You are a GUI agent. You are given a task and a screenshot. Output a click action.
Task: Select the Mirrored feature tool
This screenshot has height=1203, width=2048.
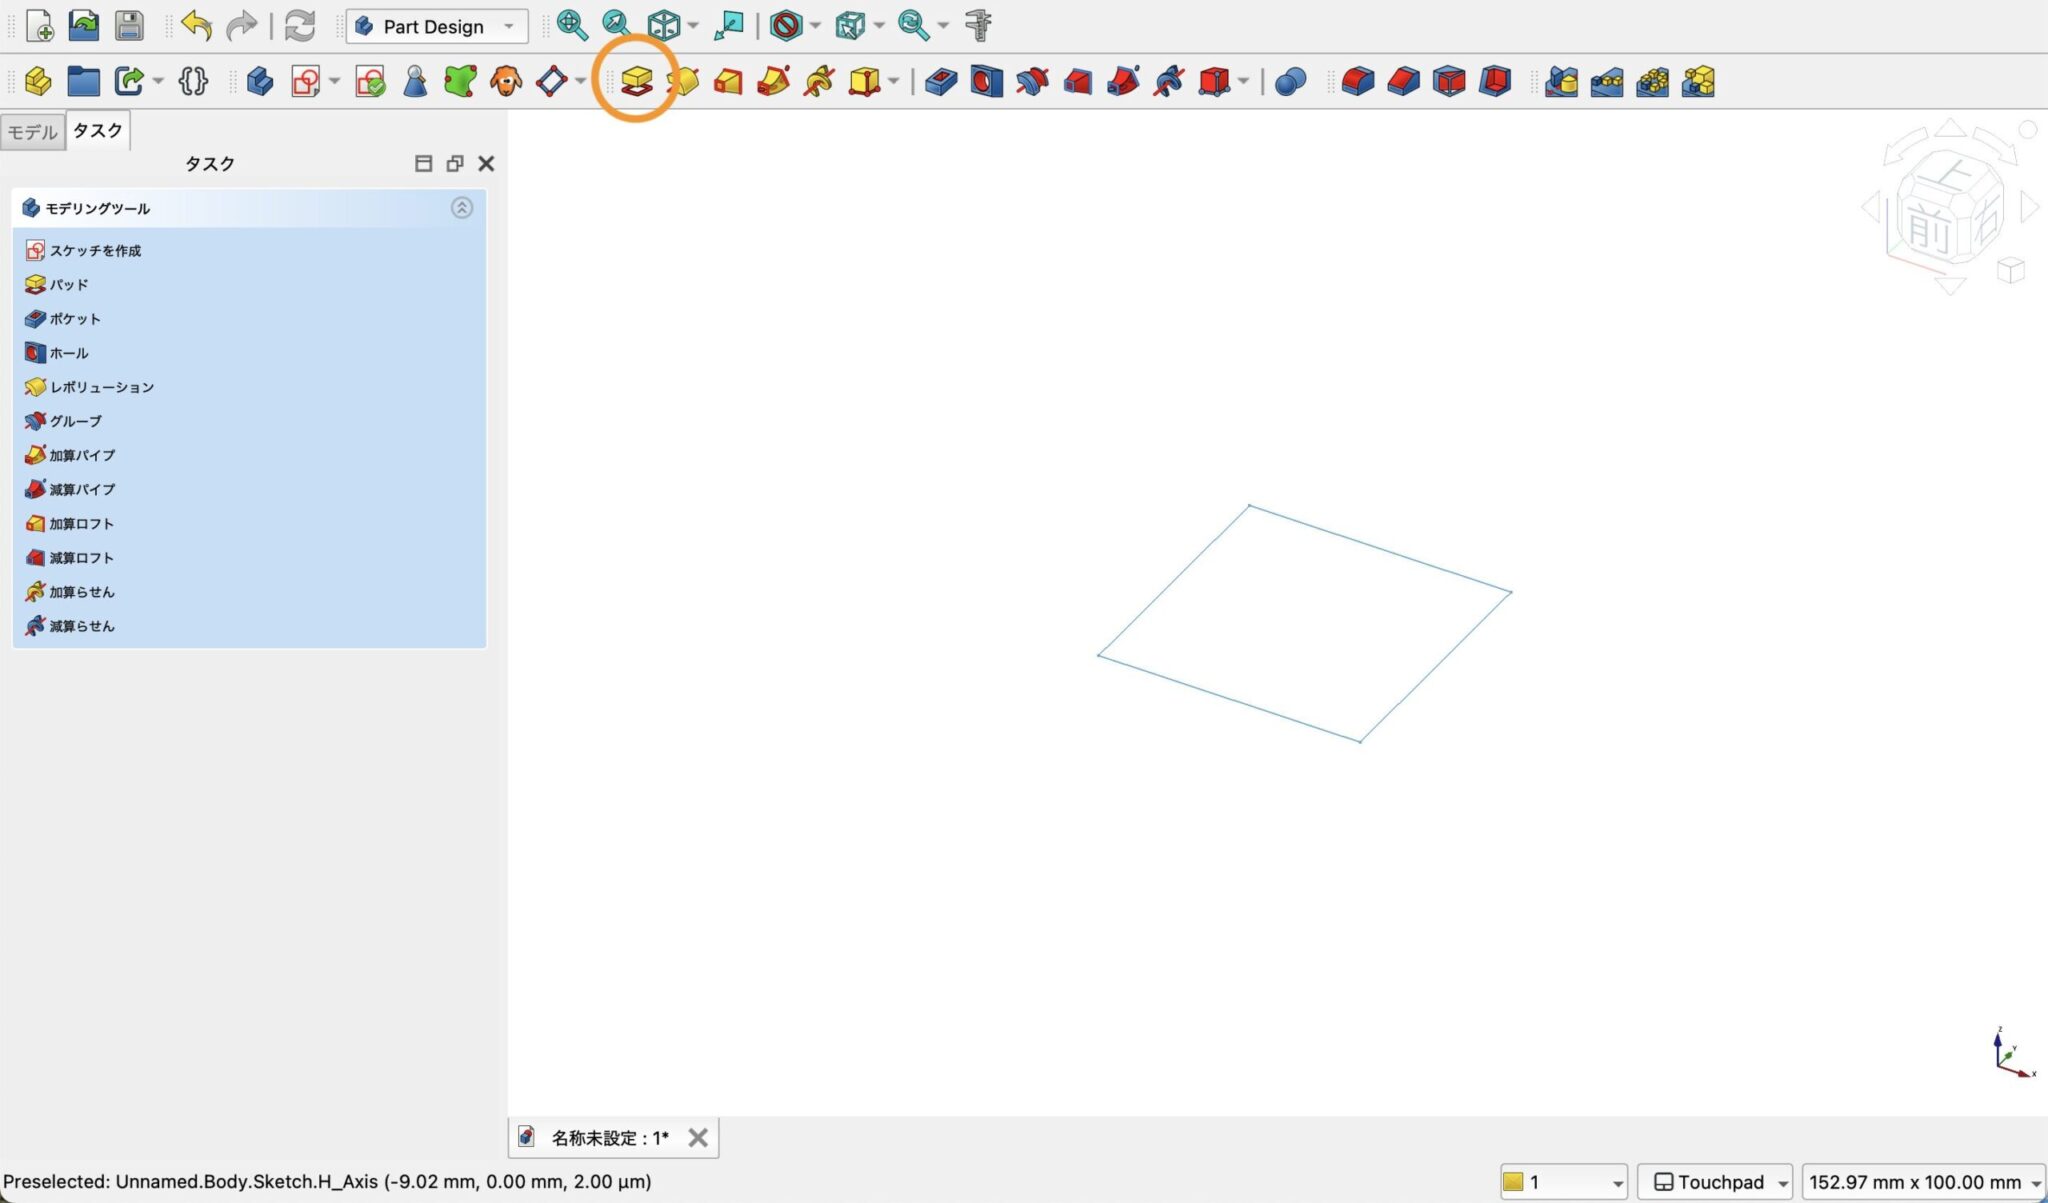(1561, 81)
